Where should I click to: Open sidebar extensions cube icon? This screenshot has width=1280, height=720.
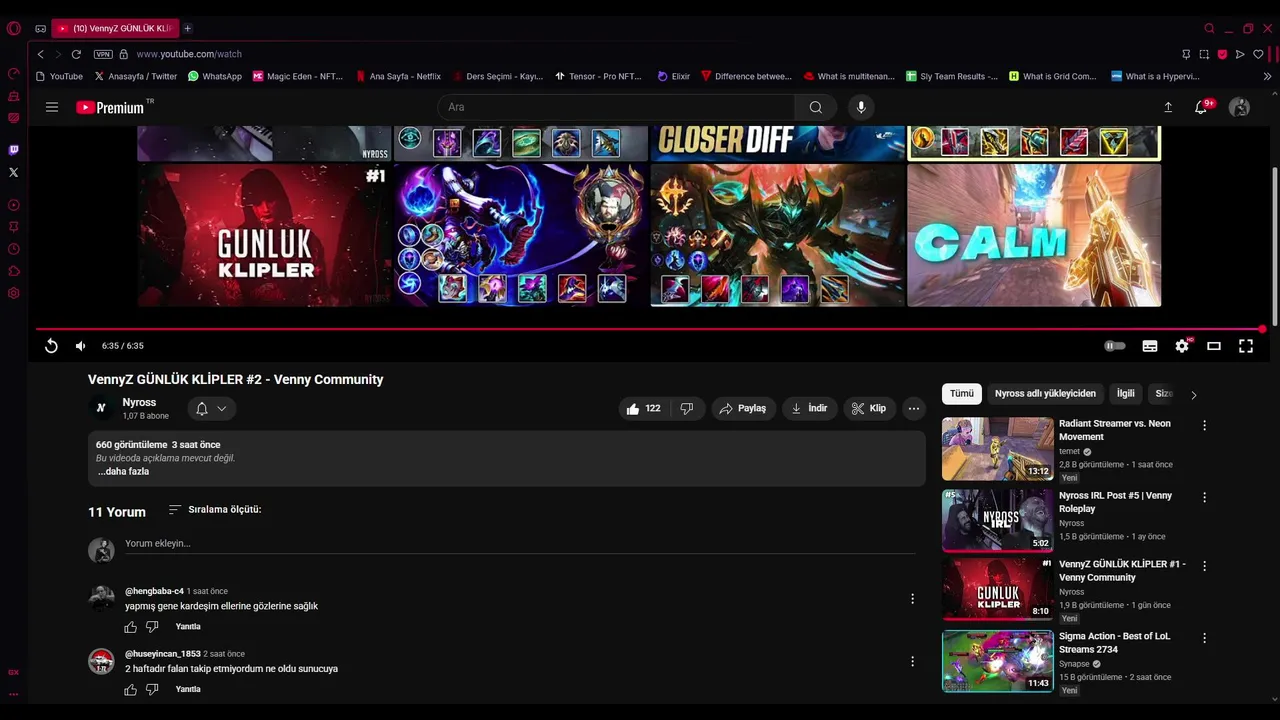[13, 271]
